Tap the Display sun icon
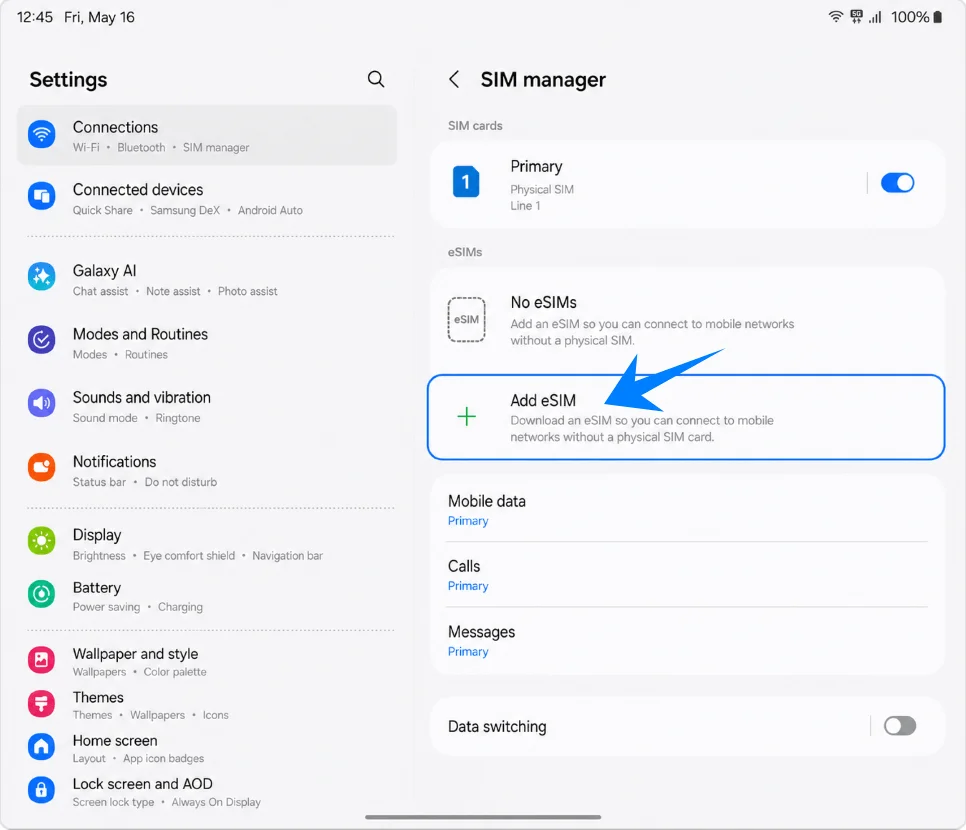The height and width of the screenshot is (830, 966). tap(41, 541)
